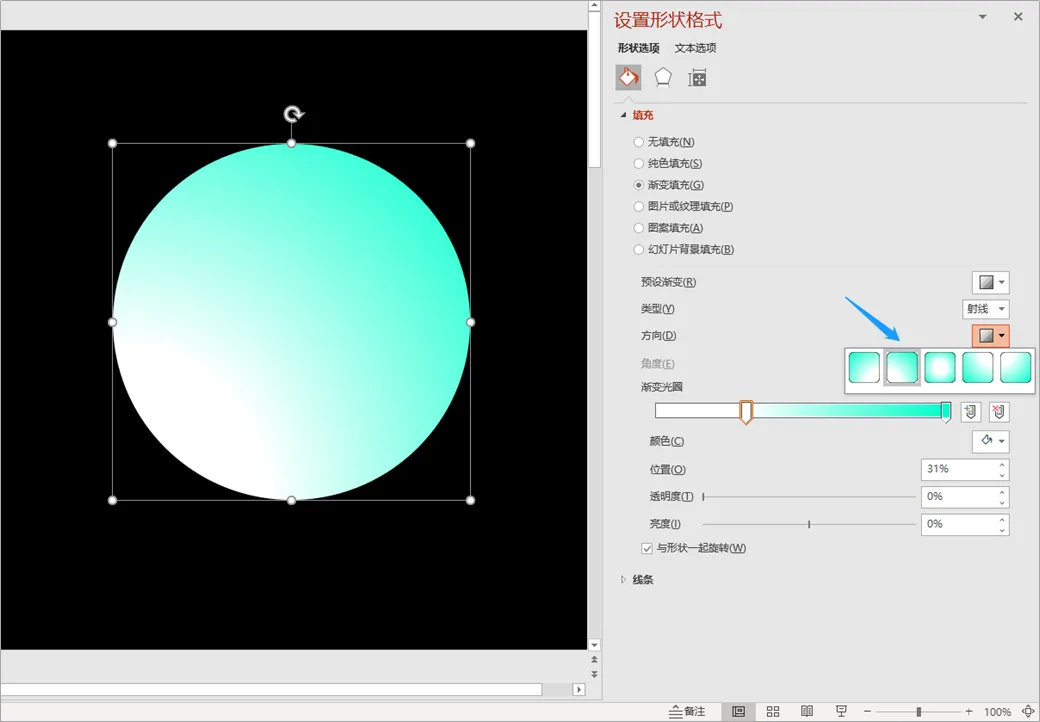Viewport: 1040px width, 722px height.
Task: Decrease Brightness with down spinner
Action: tap(1002, 530)
